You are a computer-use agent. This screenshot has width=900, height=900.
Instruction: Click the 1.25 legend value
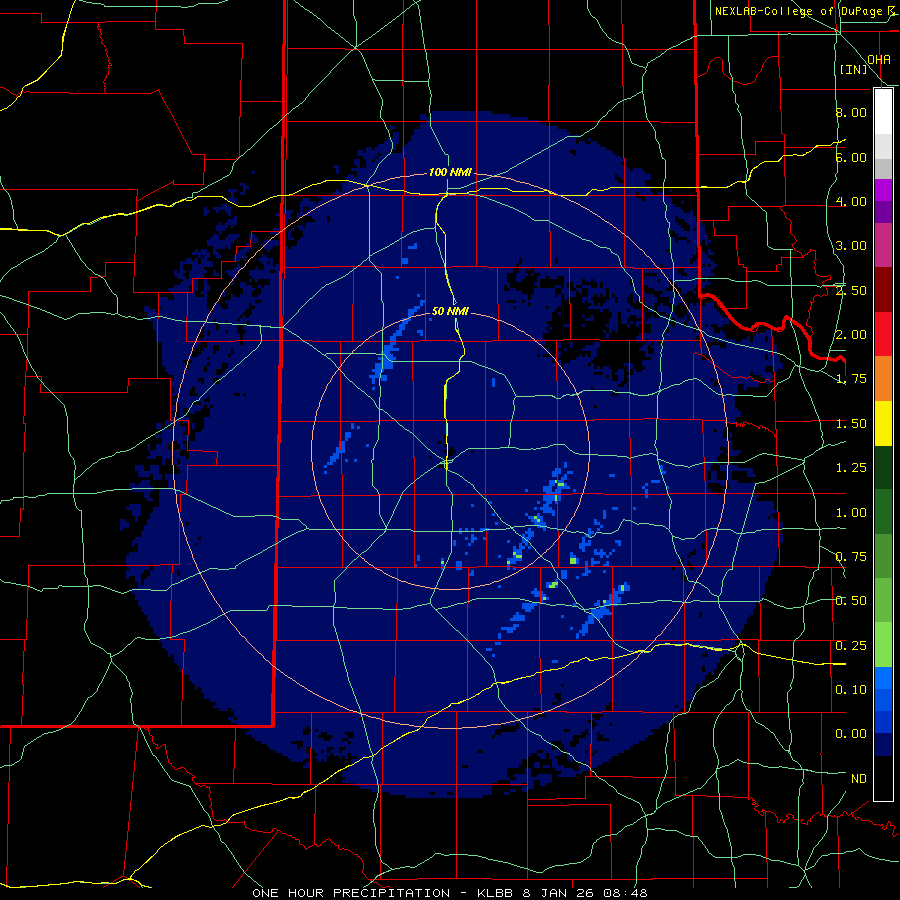(x=851, y=468)
